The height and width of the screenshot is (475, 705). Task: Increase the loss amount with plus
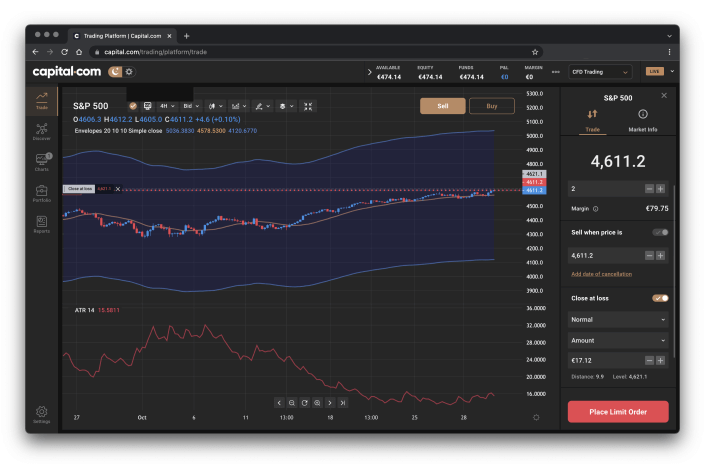(660, 360)
